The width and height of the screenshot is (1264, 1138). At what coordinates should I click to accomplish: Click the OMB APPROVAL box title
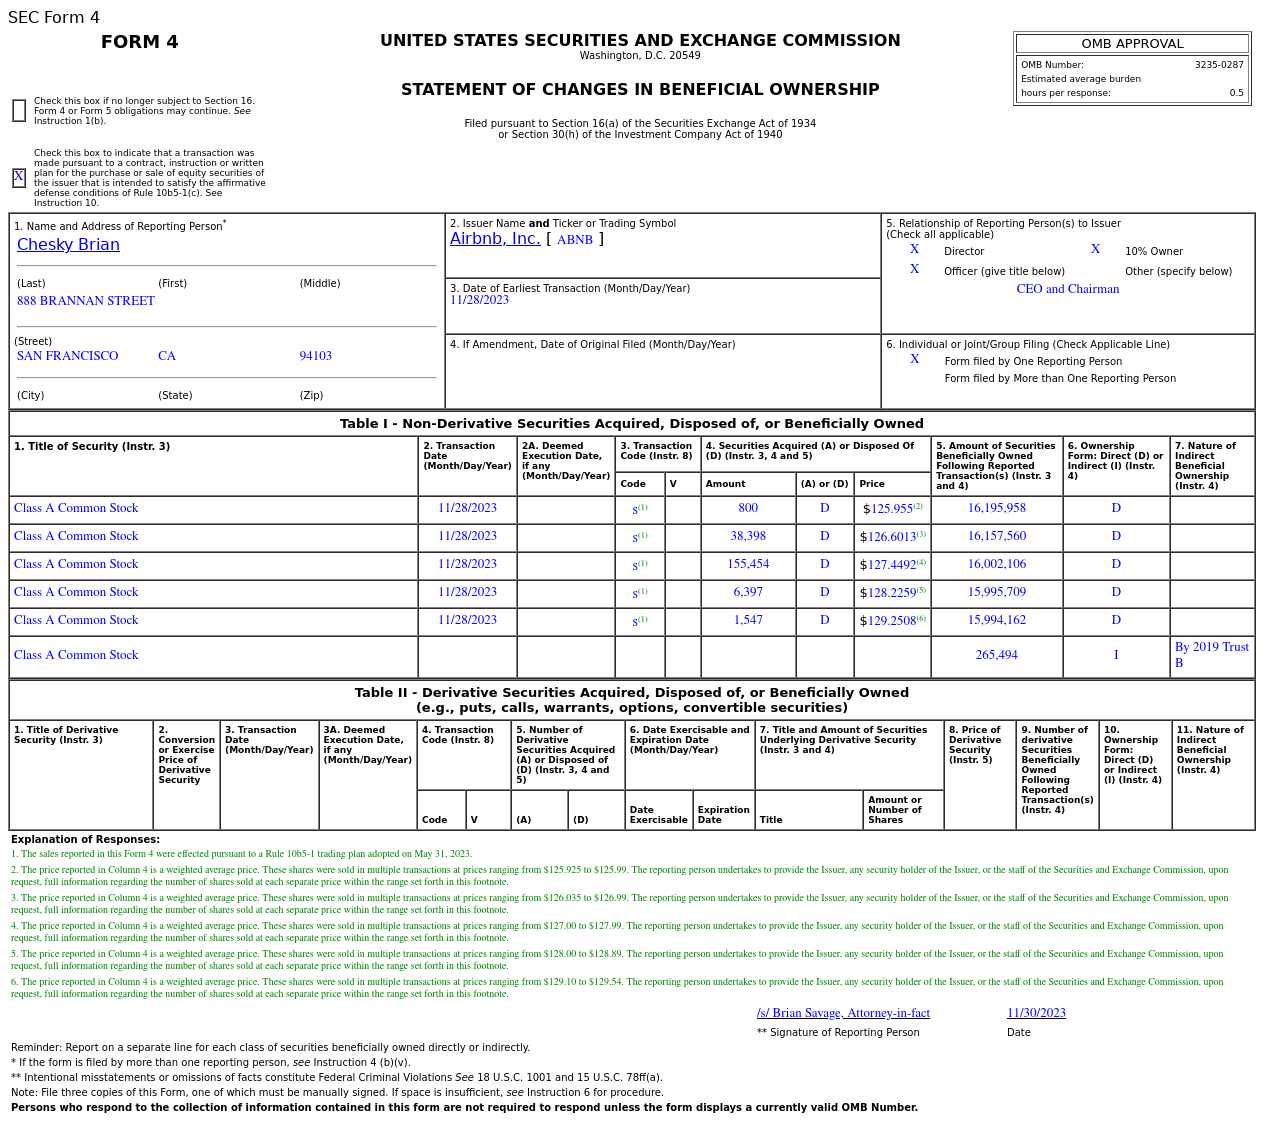[1132, 44]
